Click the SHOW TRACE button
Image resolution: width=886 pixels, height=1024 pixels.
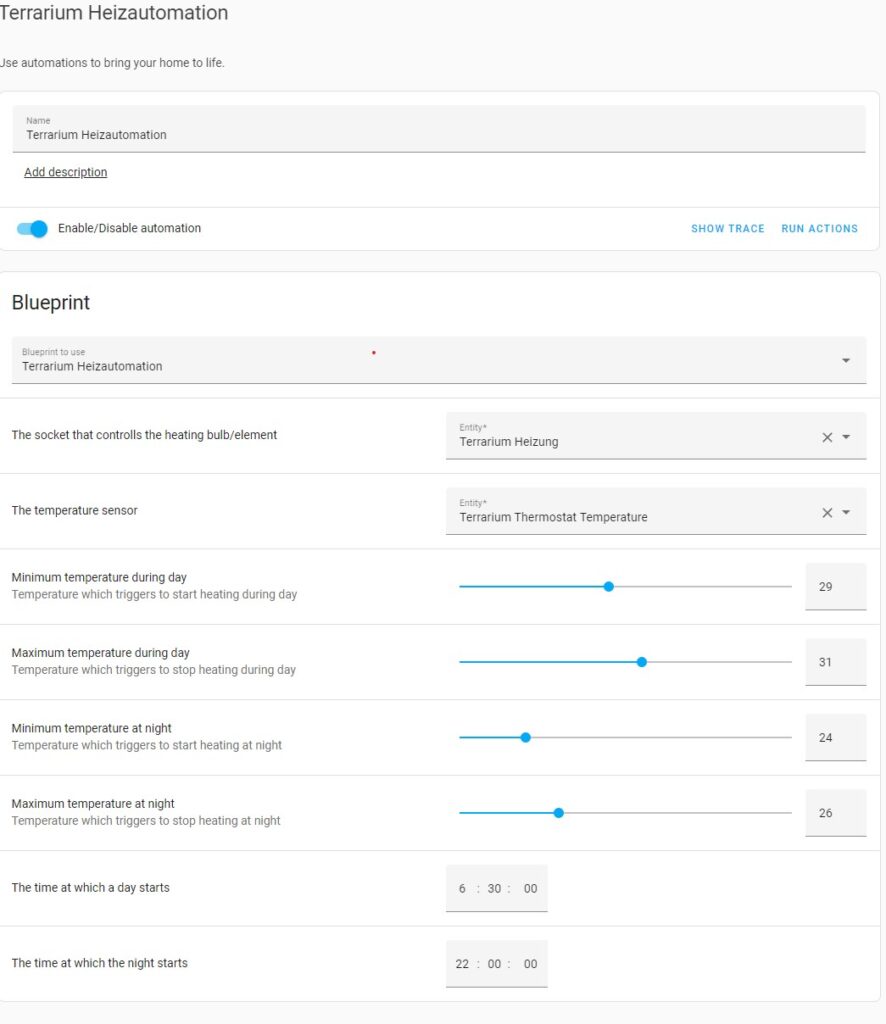pos(727,229)
